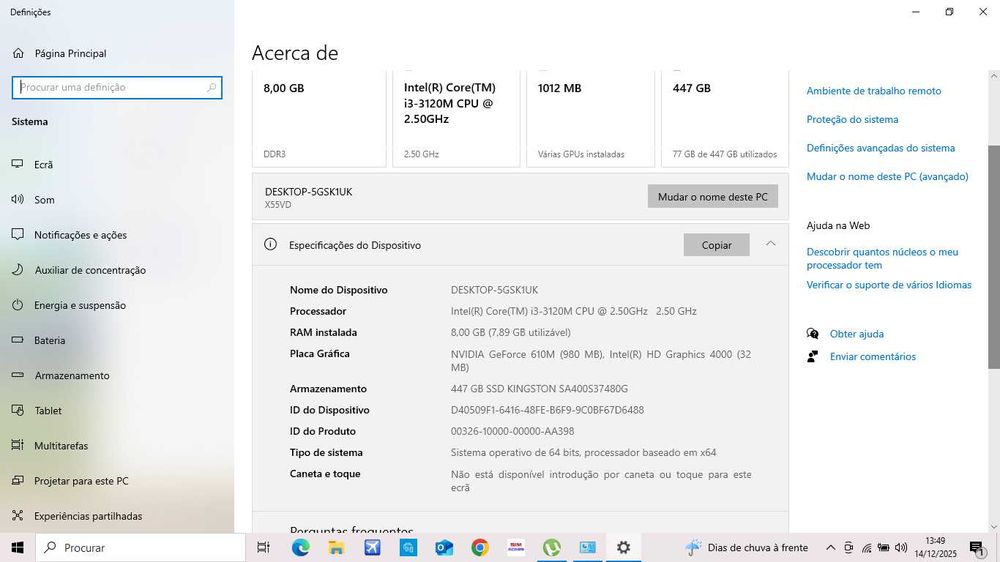1000x562 pixels.
Task: Open Proteção do sistema link
Action: click(852, 119)
